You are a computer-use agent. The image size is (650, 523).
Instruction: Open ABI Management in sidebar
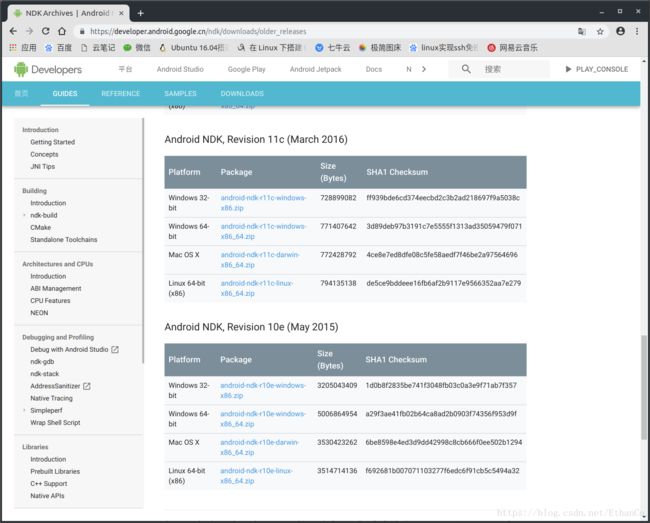[x=56, y=288]
